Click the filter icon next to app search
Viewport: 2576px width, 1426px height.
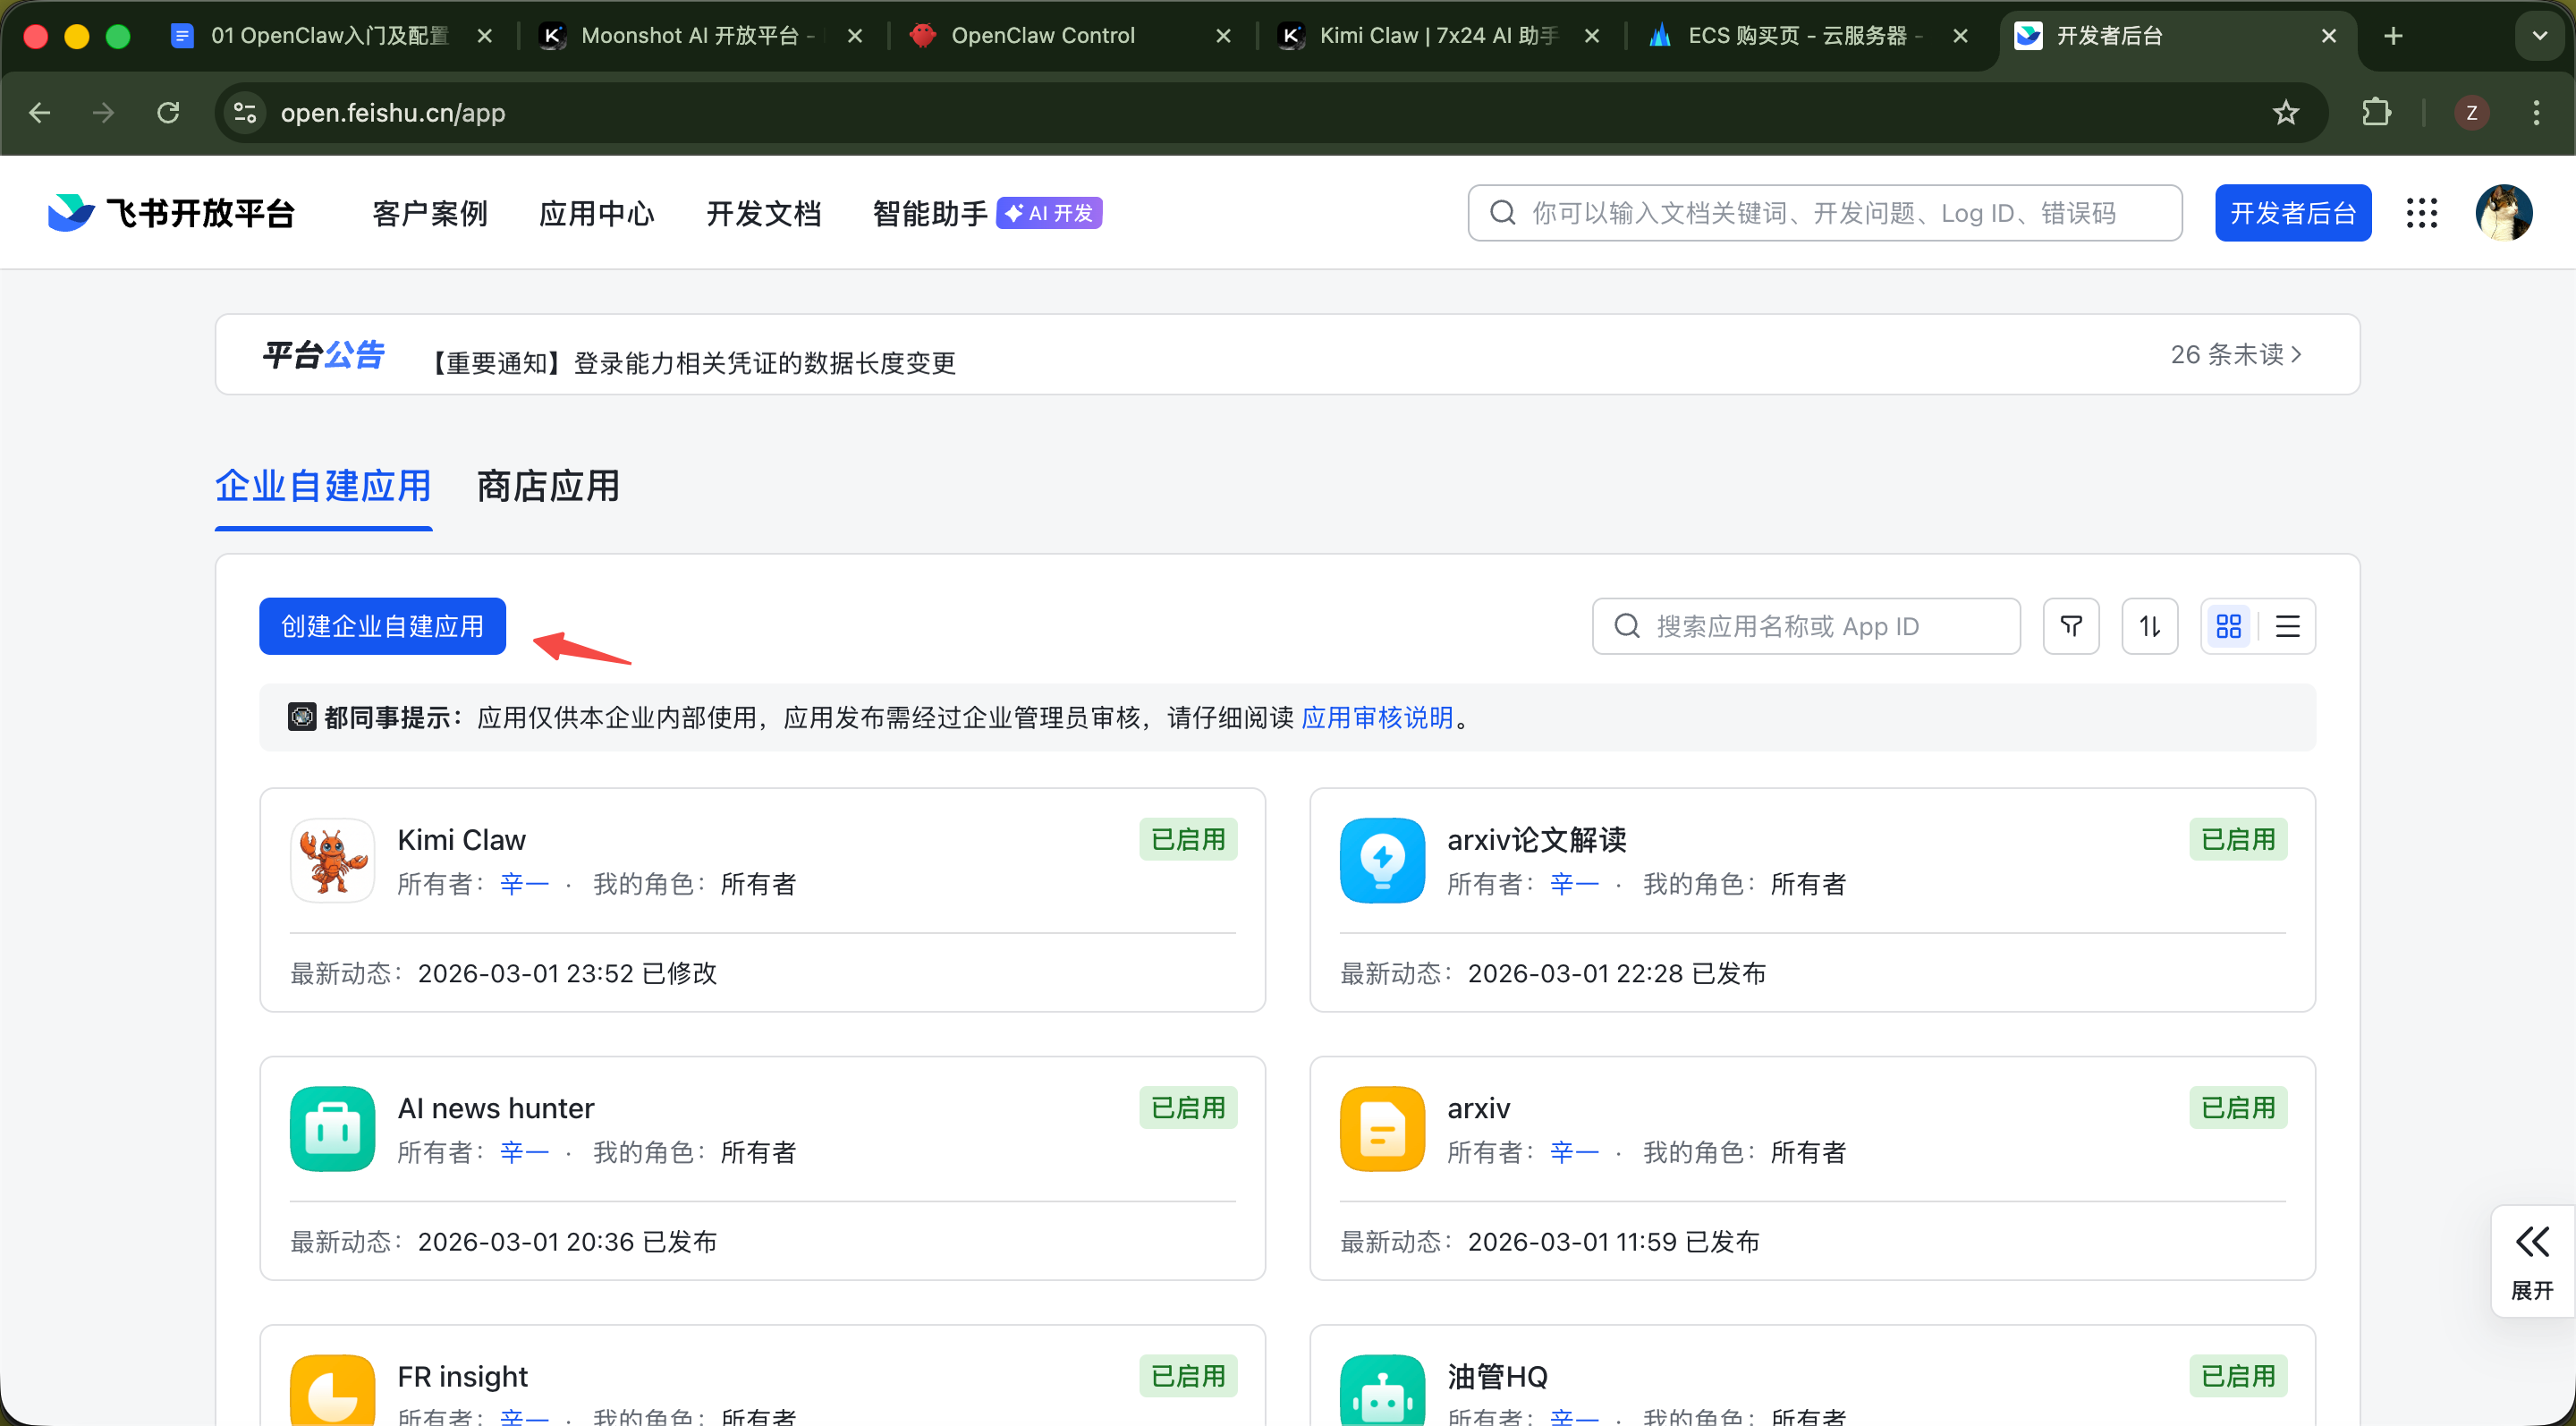pyautogui.click(x=2071, y=626)
